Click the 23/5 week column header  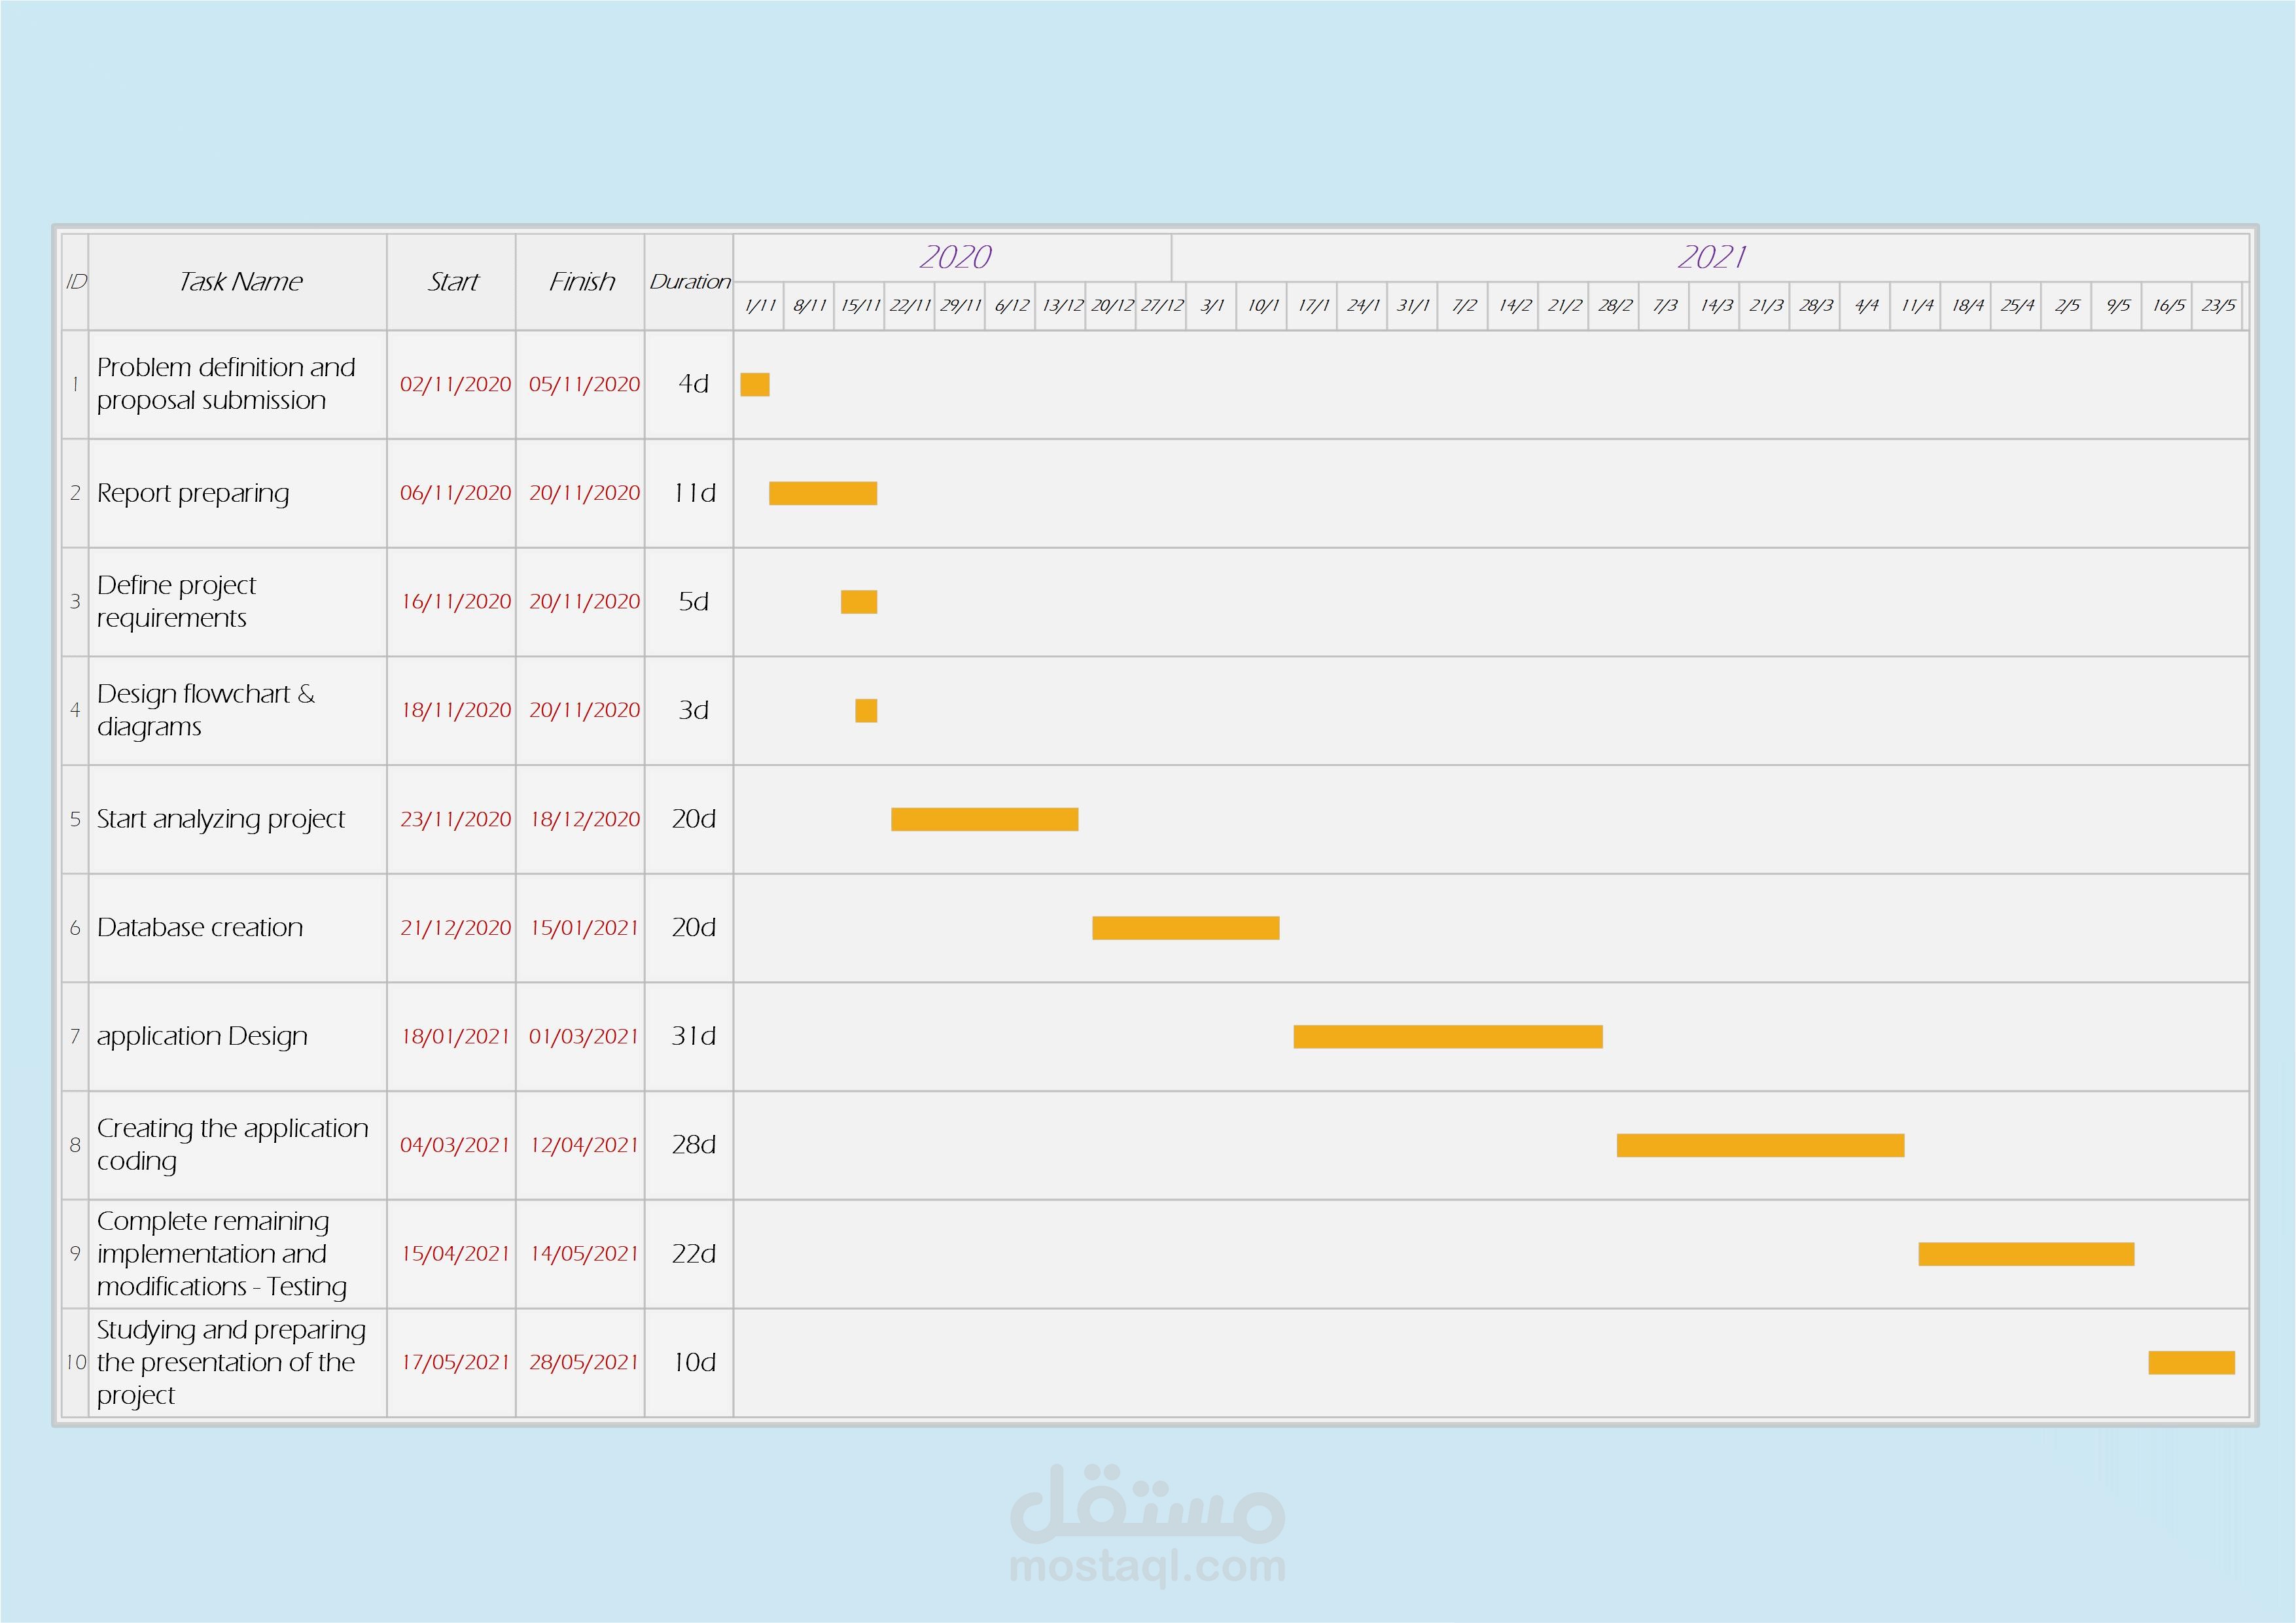(2217, 306)
